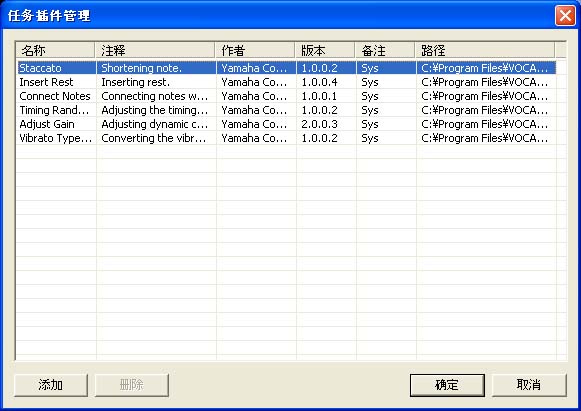
Task: Confirm with the 确定 button
Action: point(447,385)
